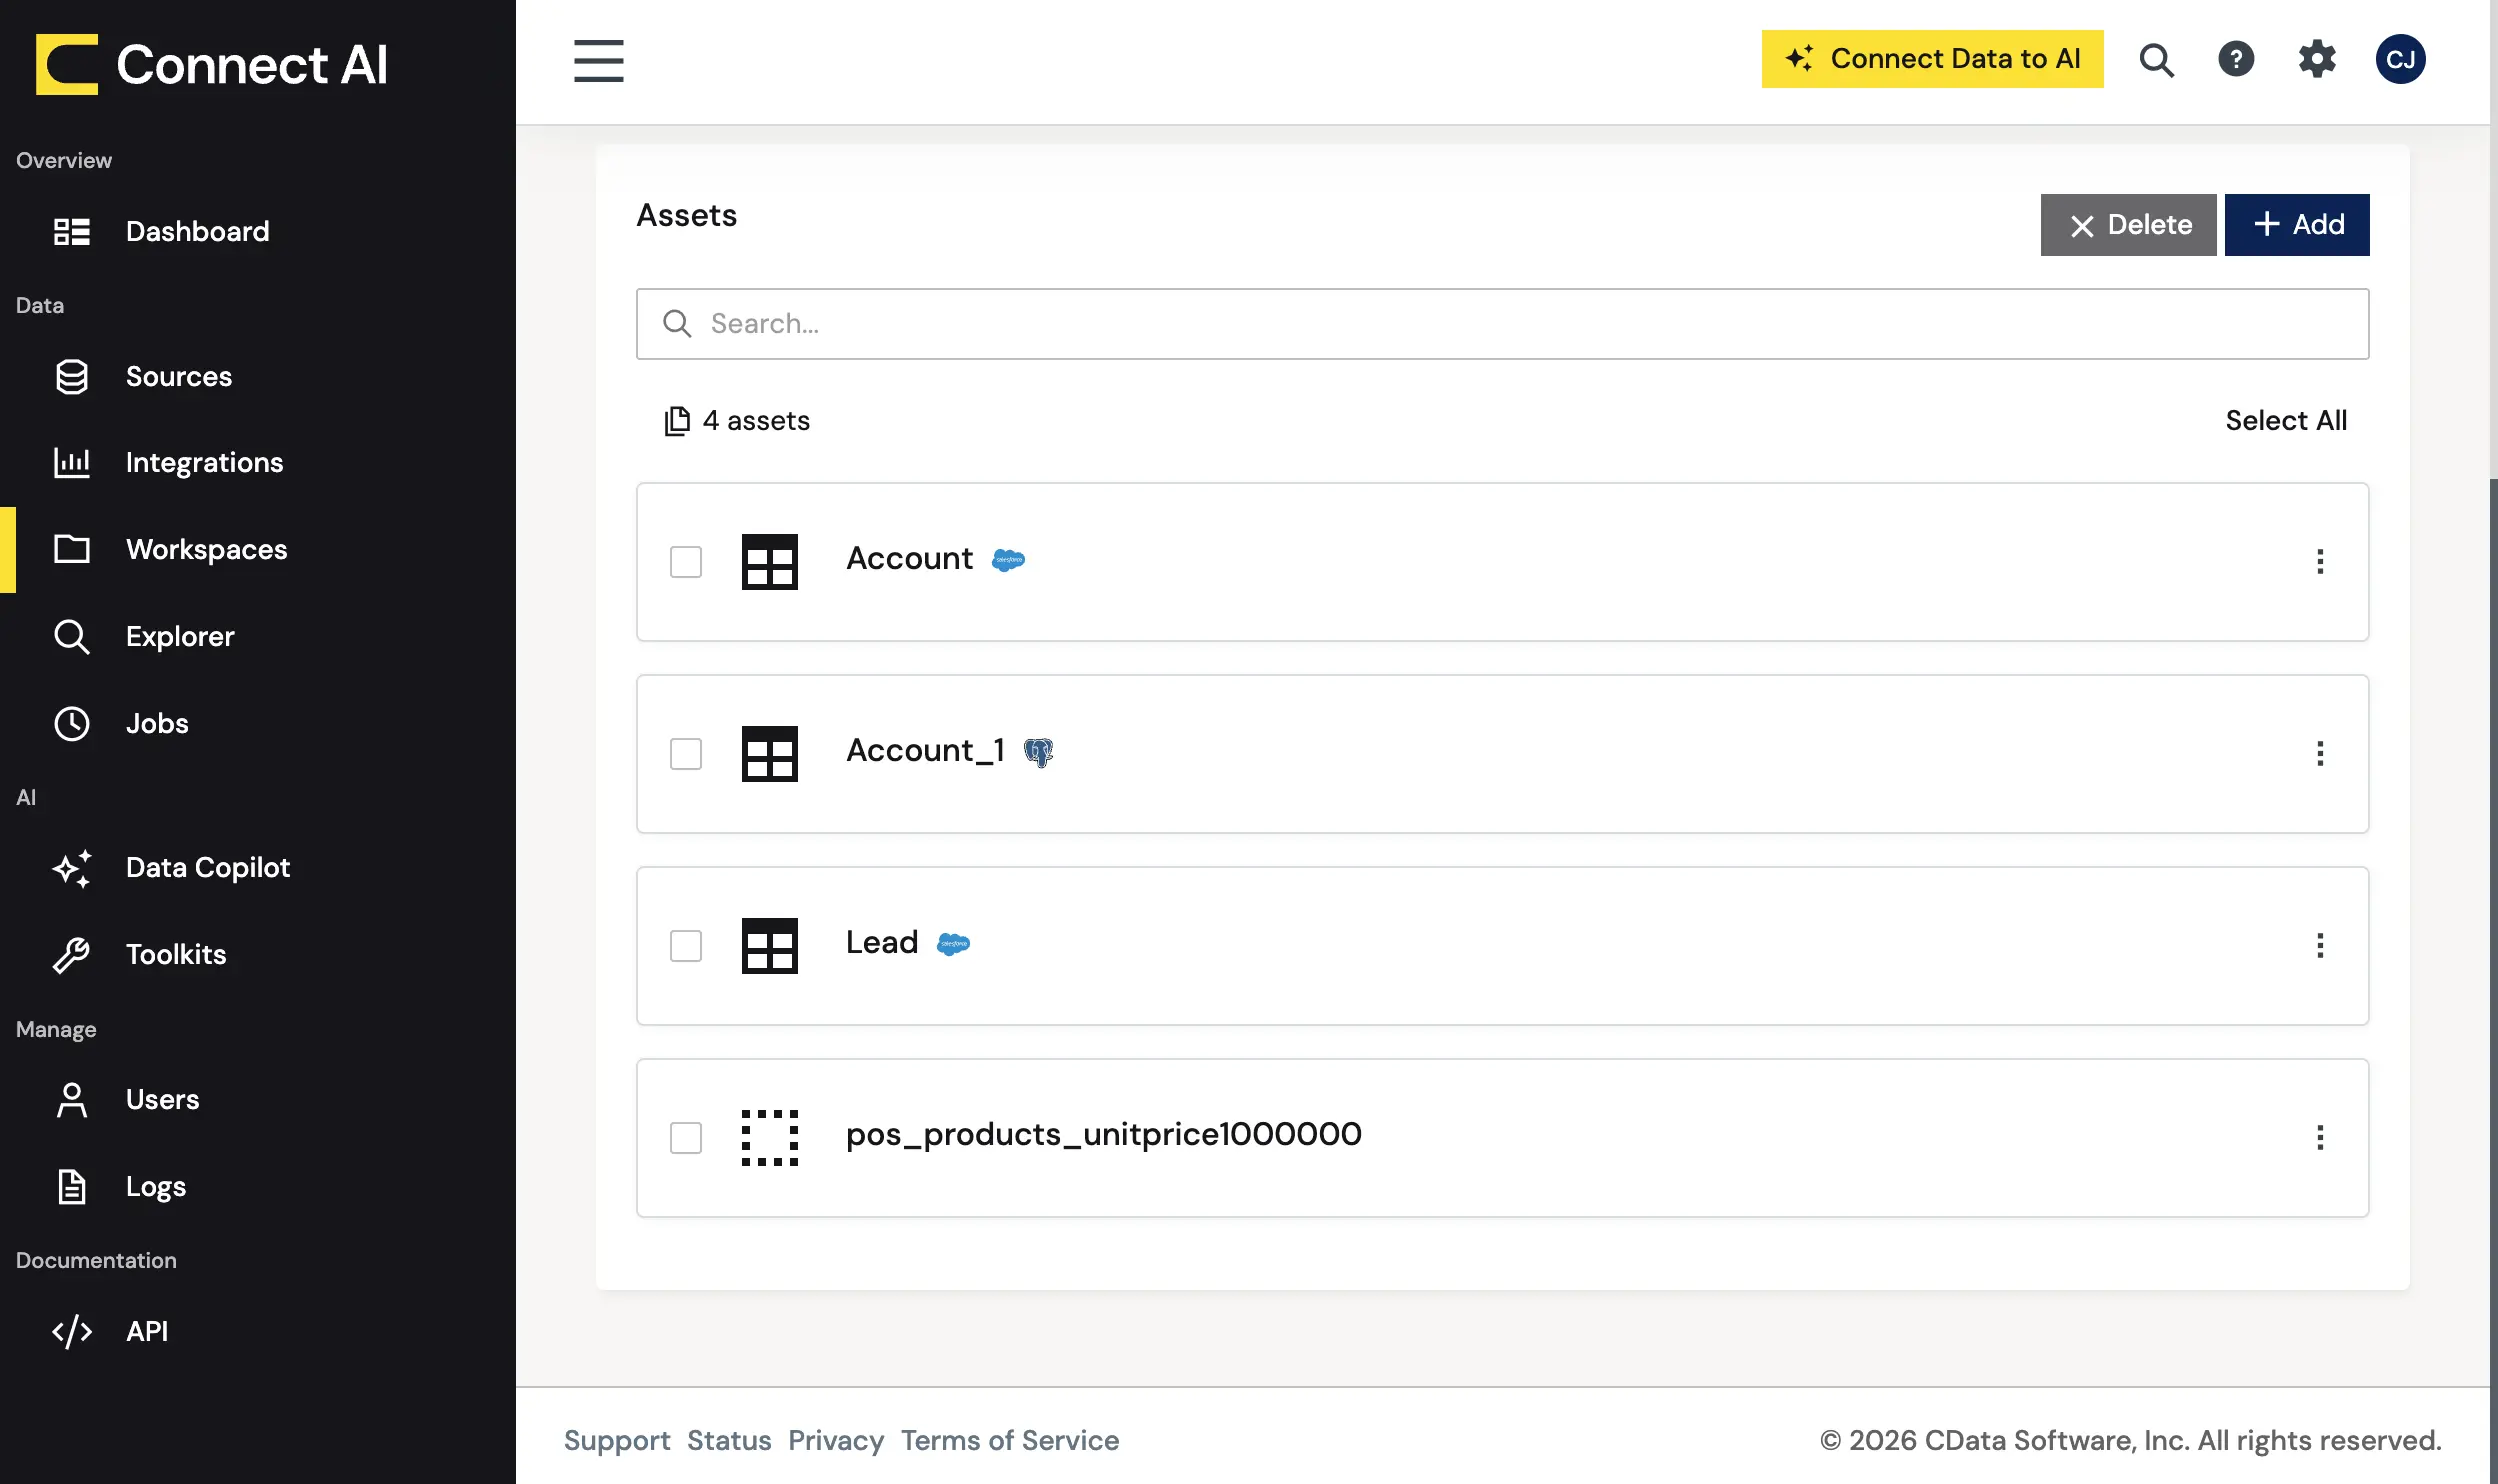Open Workspaces in sidebar
Image resolution: width=2498 pixels, height=1484 pixels.
(258, 550)
